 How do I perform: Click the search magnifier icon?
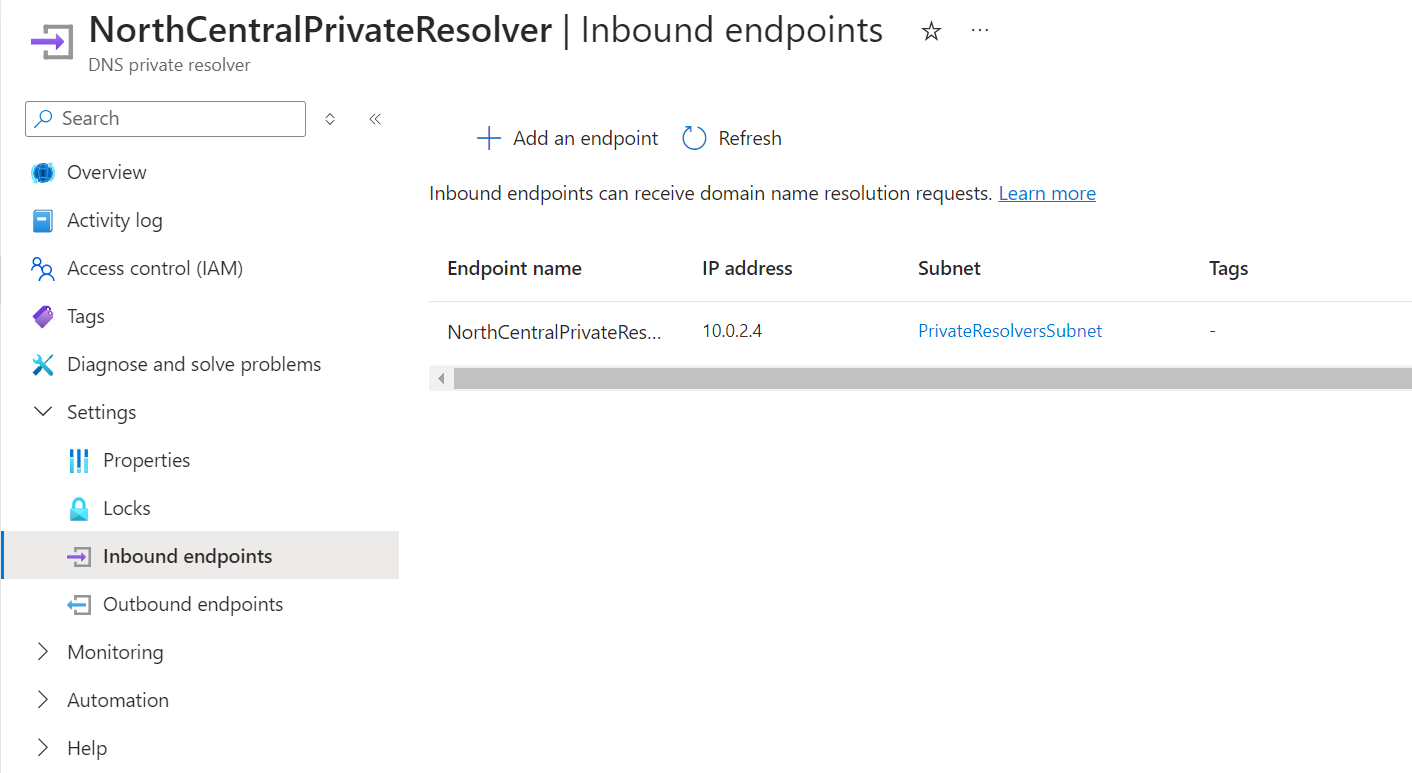click(x=43, y=118)
